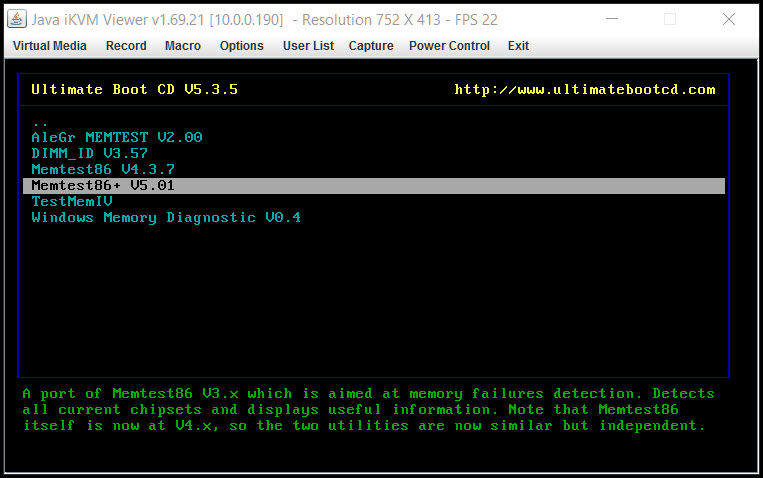The width and height of the screenshot is (763, 478).
Task: Open the Macro menu
Action: 182,46
